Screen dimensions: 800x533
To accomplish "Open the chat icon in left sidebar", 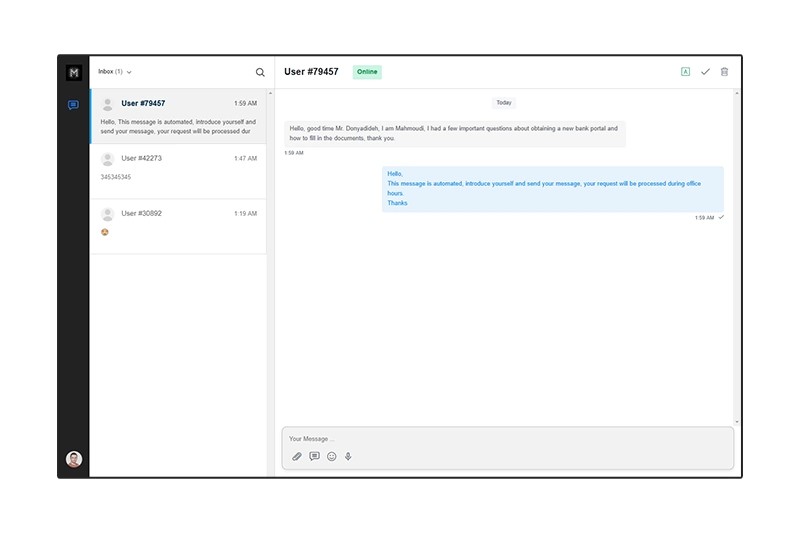I will pyautogui.click(x=73, y=105).
